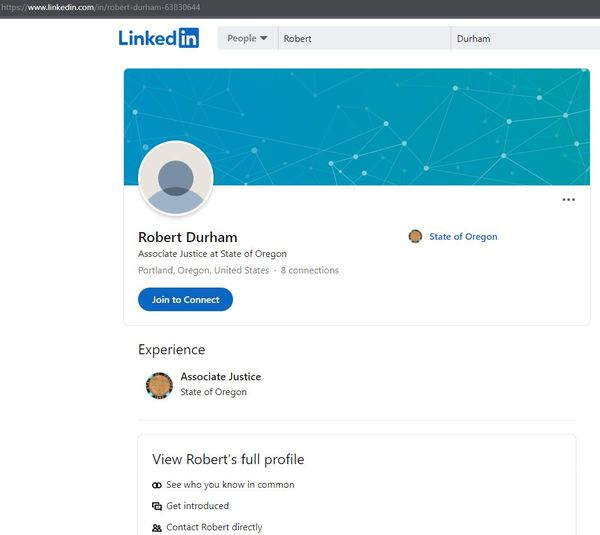
Task: Click 'Associate Justice at State of Oregon' headline
Action: pos(212,254)
